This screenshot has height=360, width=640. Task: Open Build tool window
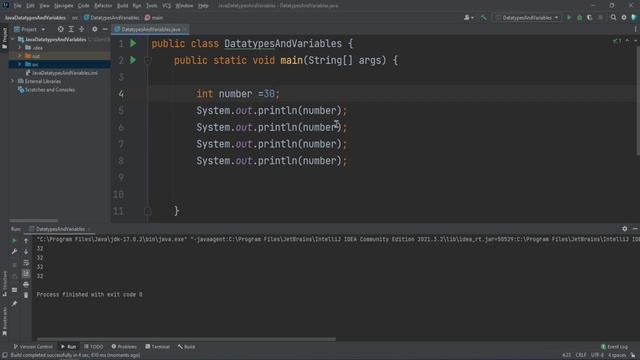tap(187, 347)
